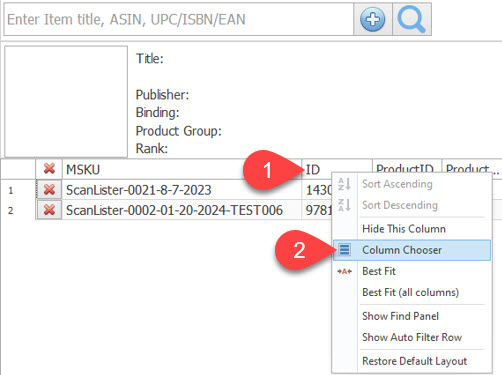Click the empty product image box
The height and width of the screenshot is (375, 502).
point(66,101)
